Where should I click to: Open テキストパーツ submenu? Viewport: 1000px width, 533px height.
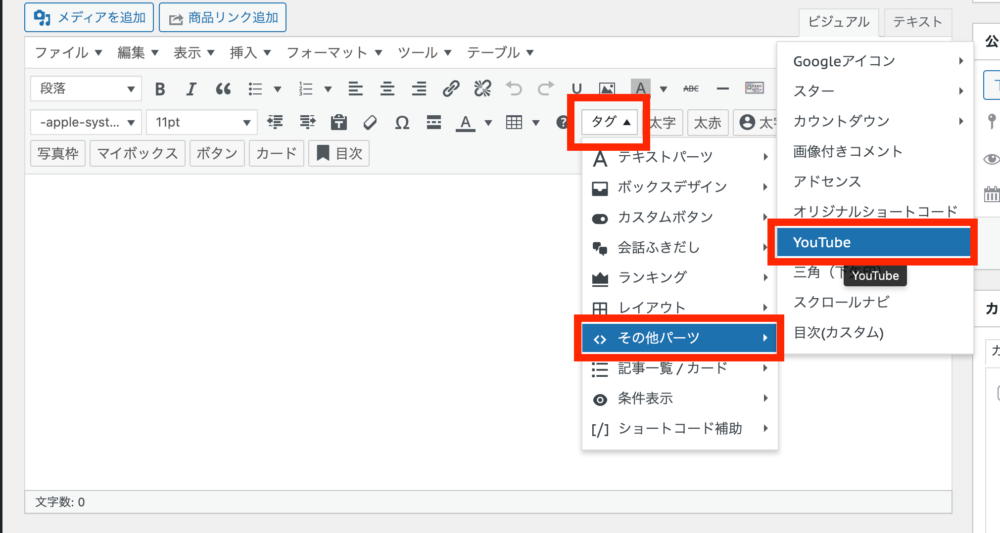pos(679,157)
